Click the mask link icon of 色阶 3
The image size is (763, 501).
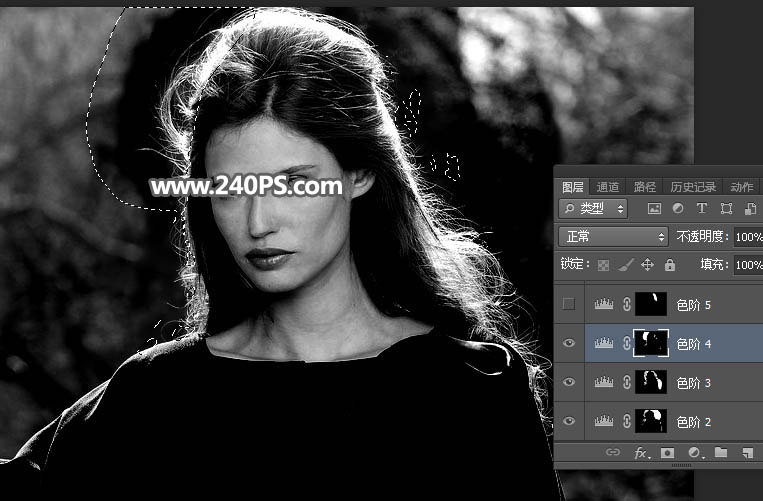click(x=627, y=382)
